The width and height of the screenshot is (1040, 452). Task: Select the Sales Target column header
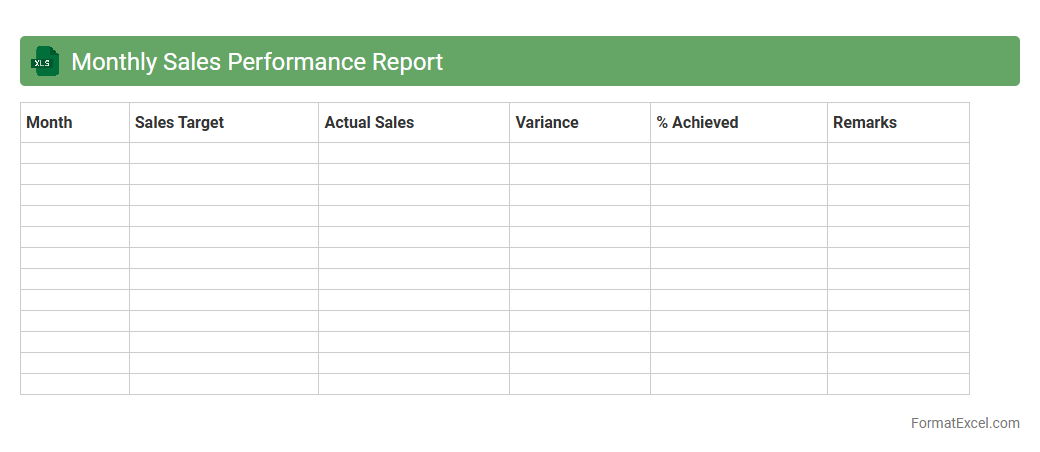coord(223,122)
